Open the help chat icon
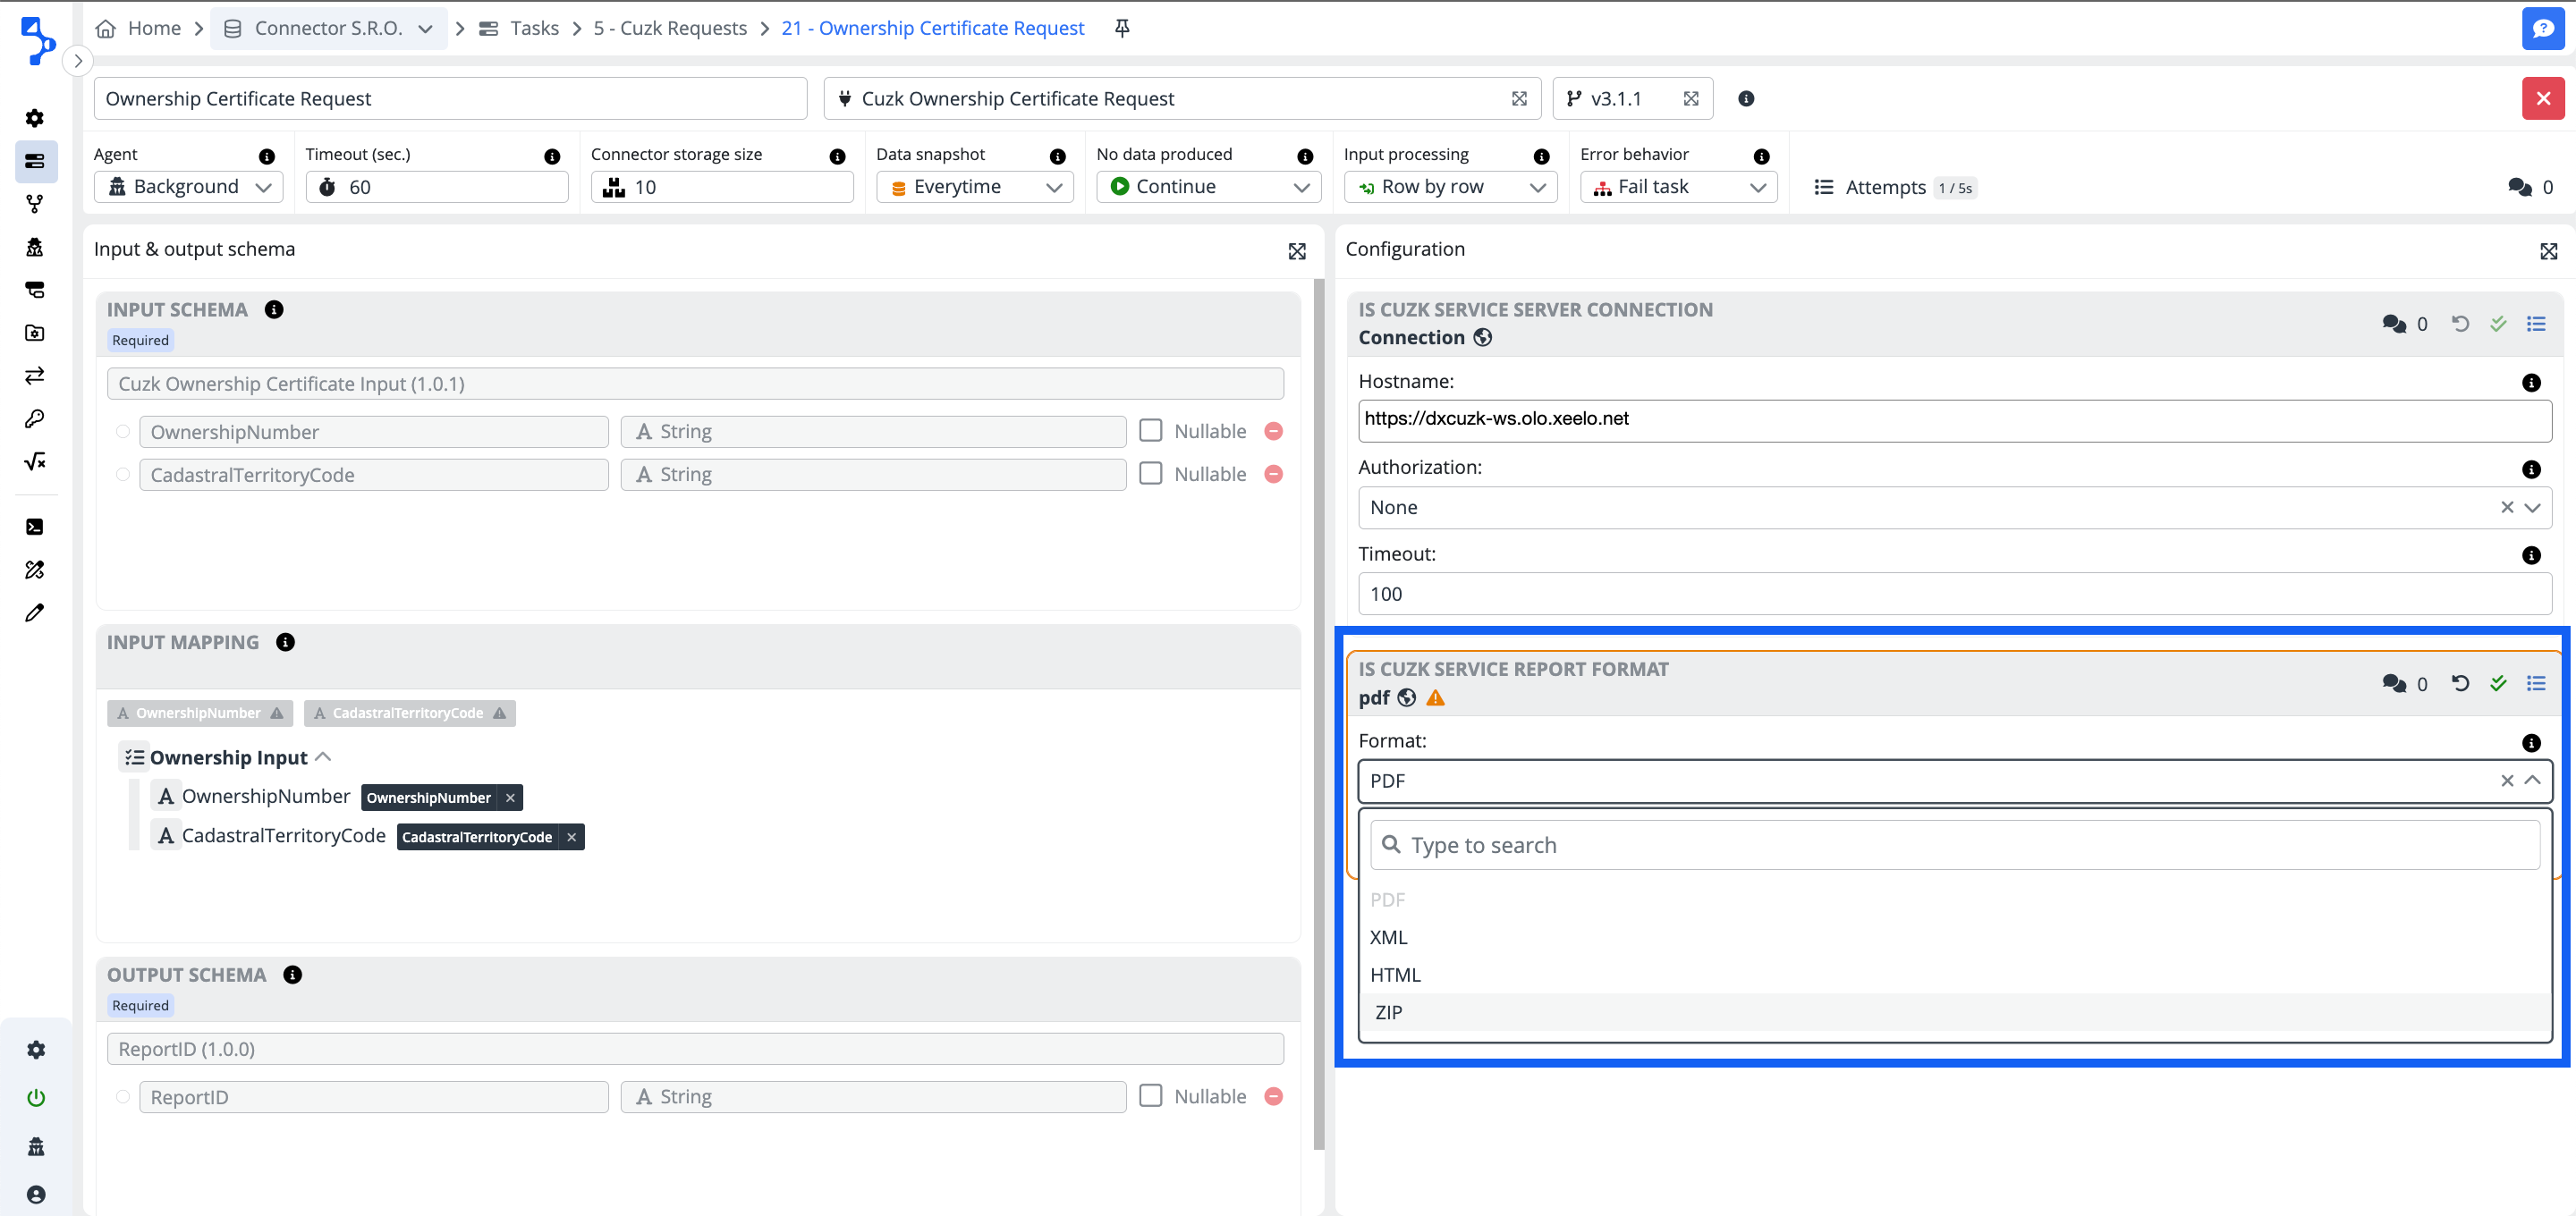Image resolution: width=2576 pixels, height=1216 pixels. [x=2542, y=28]
